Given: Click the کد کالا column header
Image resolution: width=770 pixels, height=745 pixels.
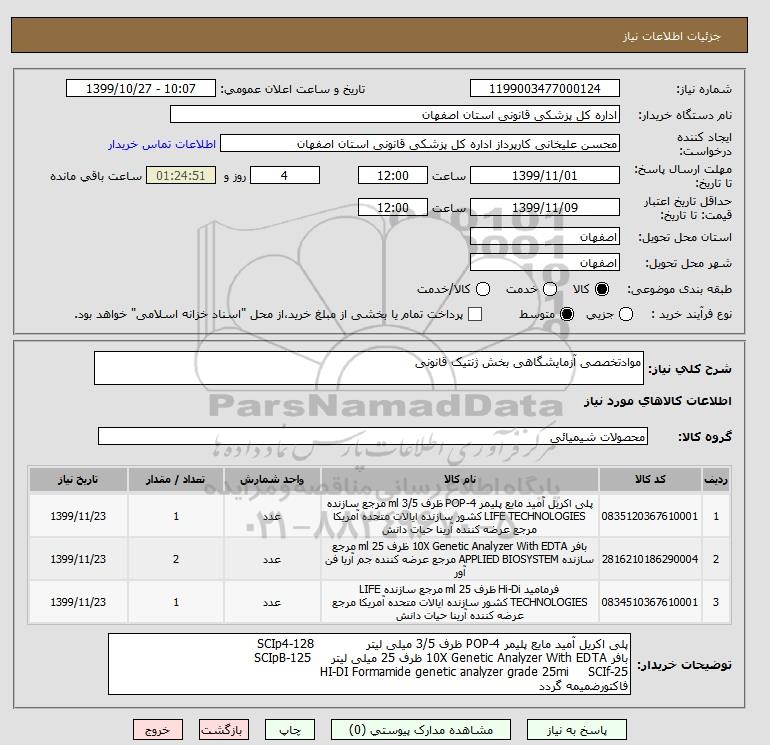Looking at the screenshot, I should [650, 479].
